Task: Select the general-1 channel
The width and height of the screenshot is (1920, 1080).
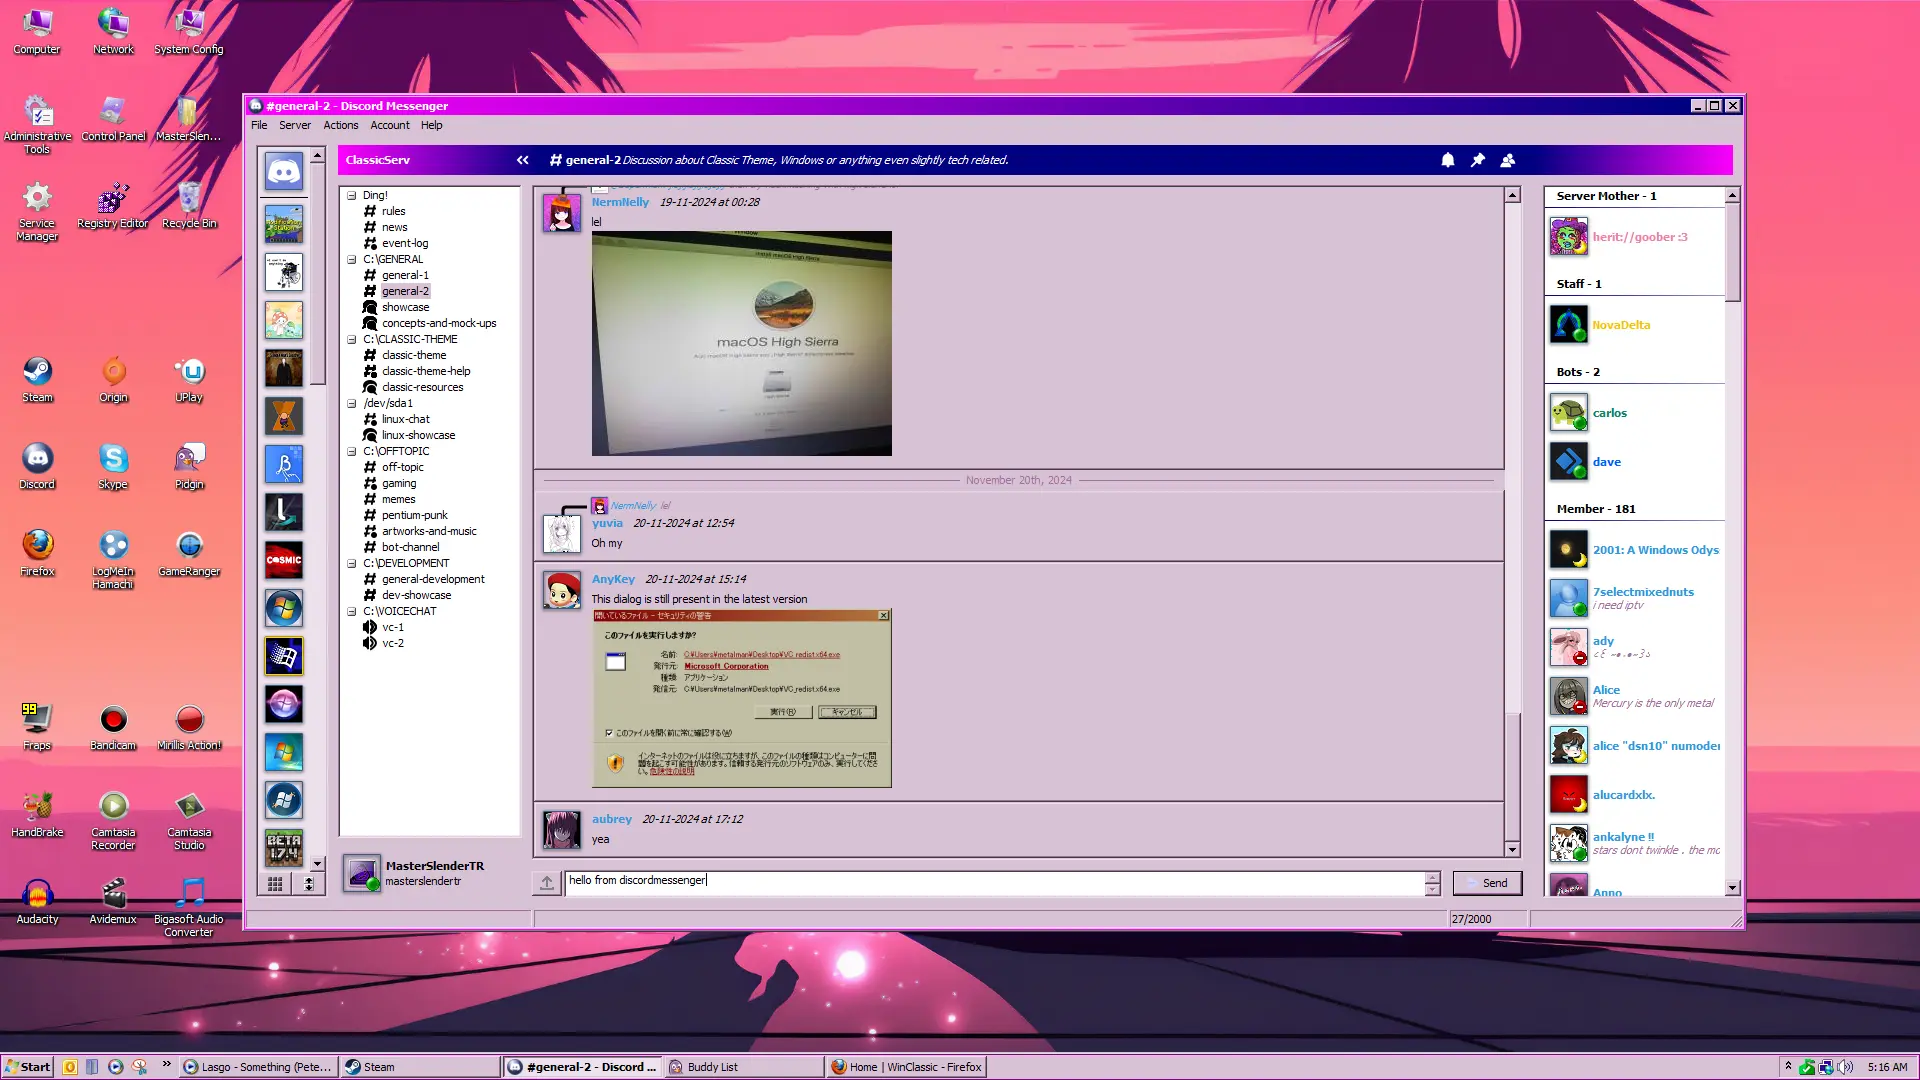Action: 405,276
